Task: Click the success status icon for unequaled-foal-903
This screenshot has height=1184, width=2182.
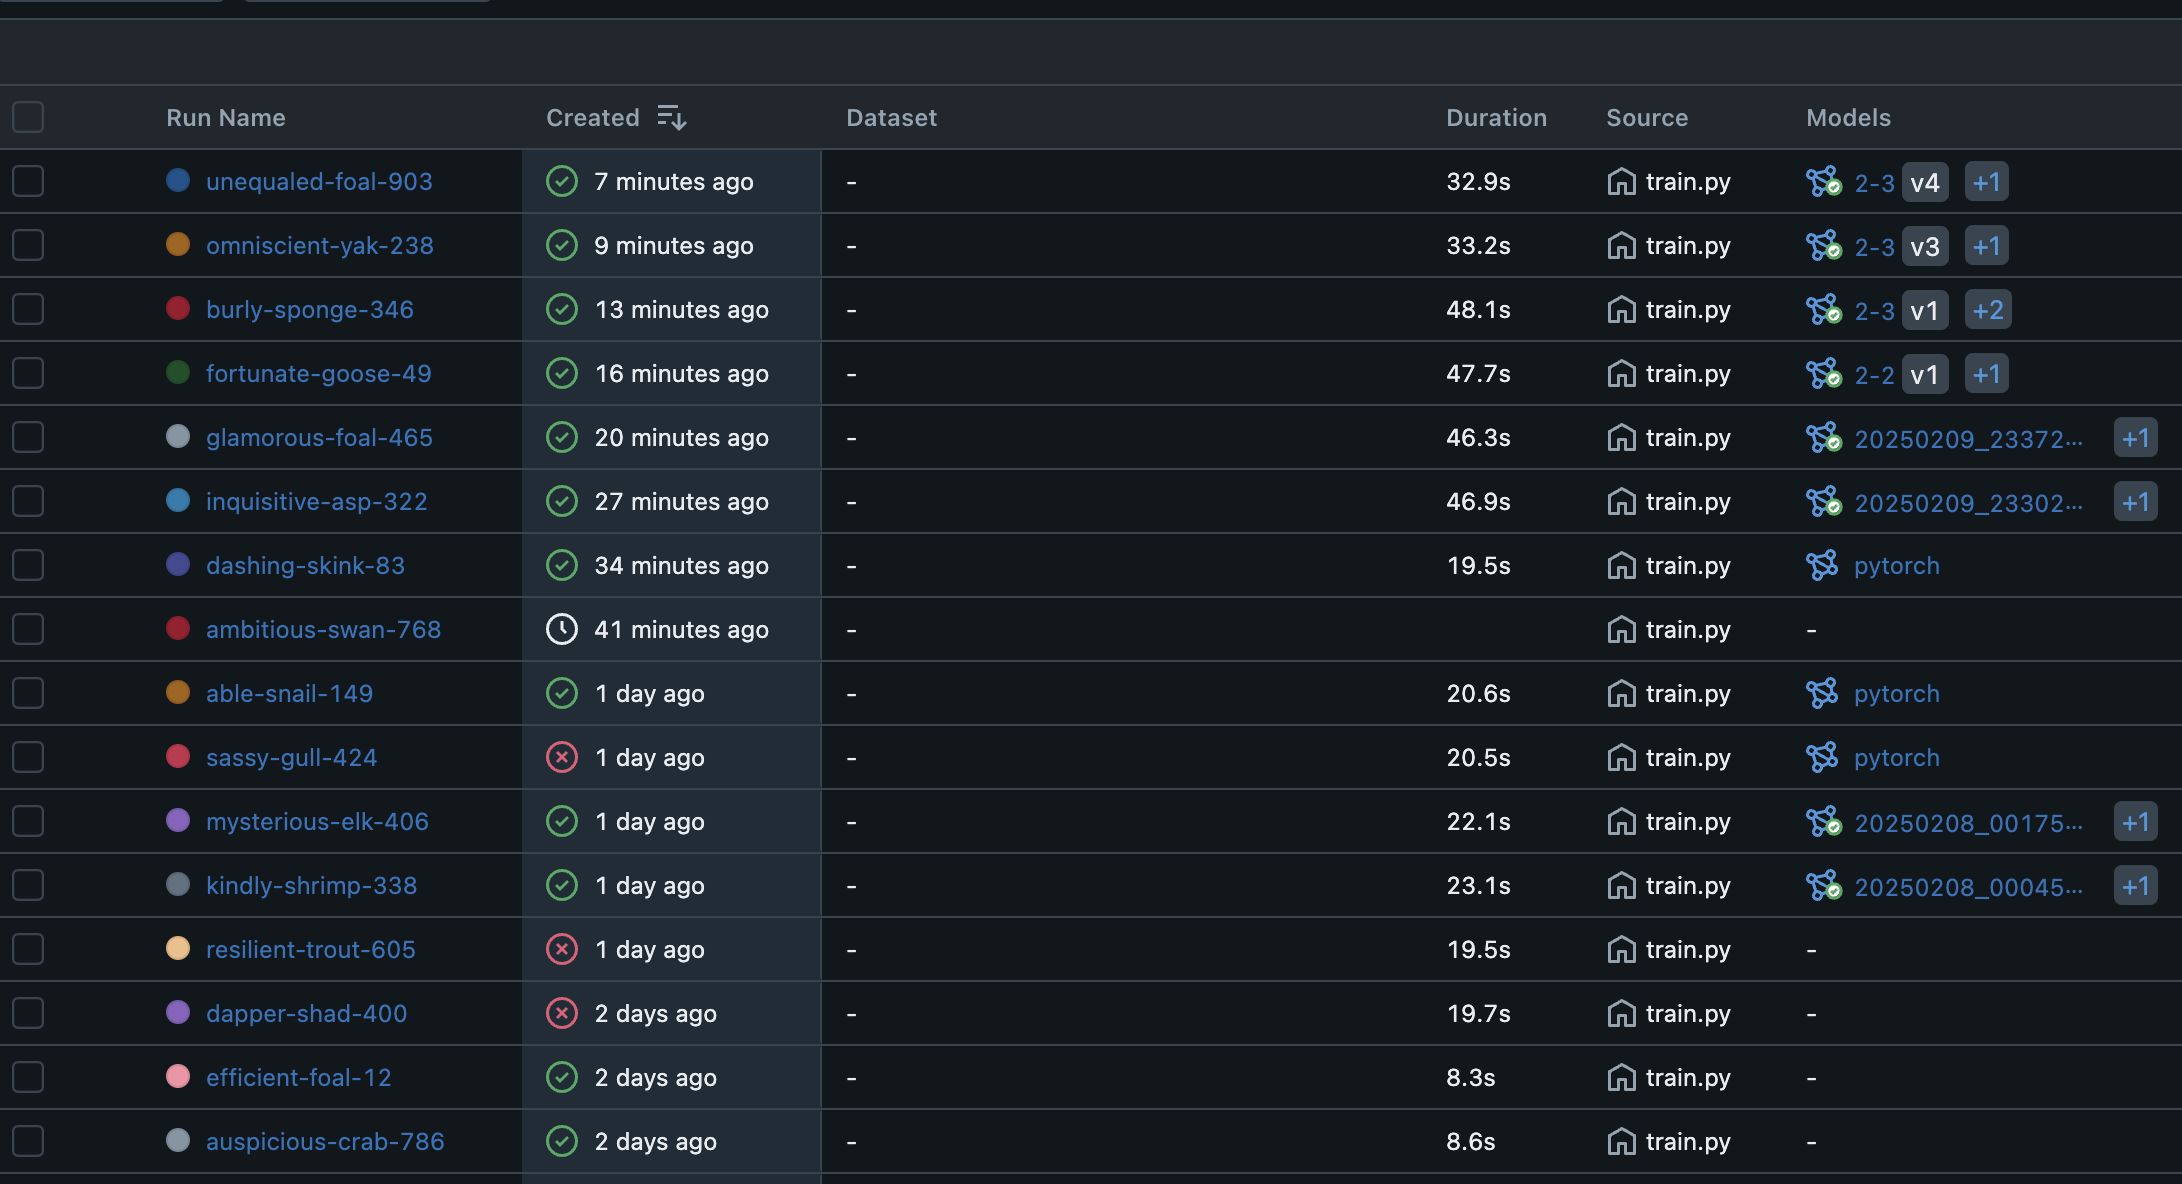Action: click(562, 182)
